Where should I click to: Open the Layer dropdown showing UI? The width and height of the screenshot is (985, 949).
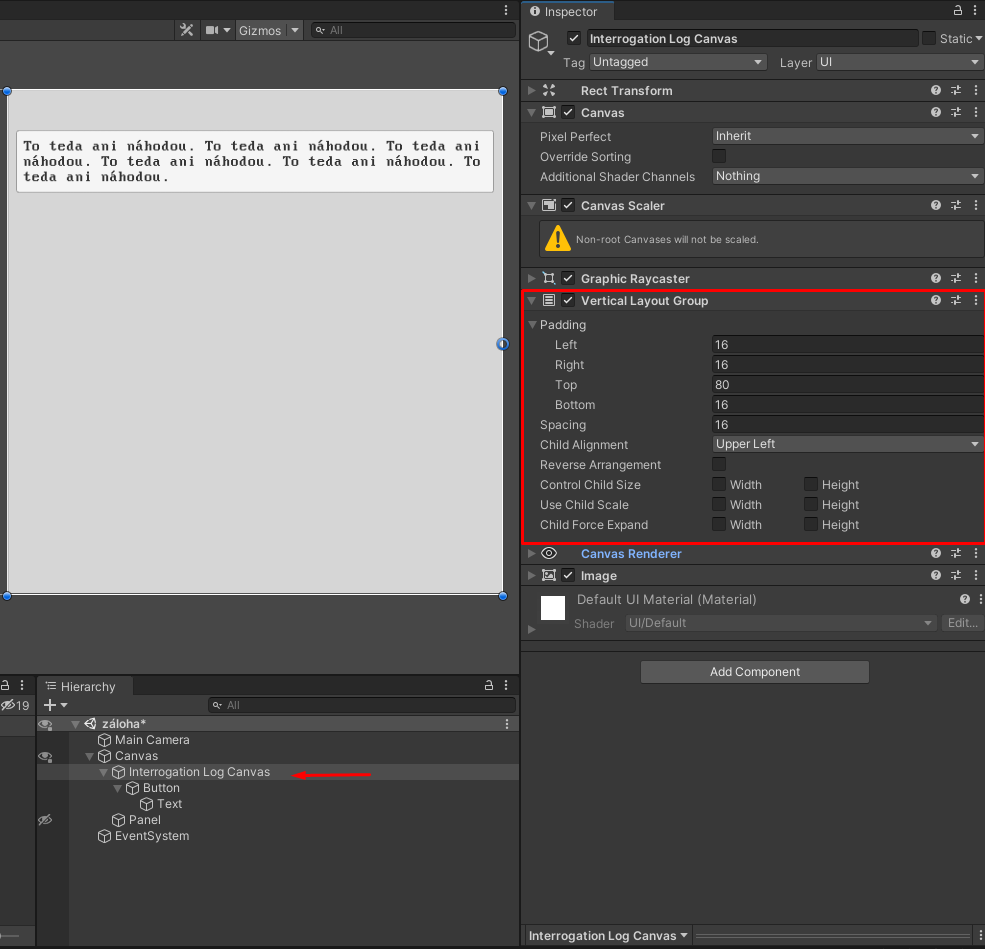click(899, 62)
